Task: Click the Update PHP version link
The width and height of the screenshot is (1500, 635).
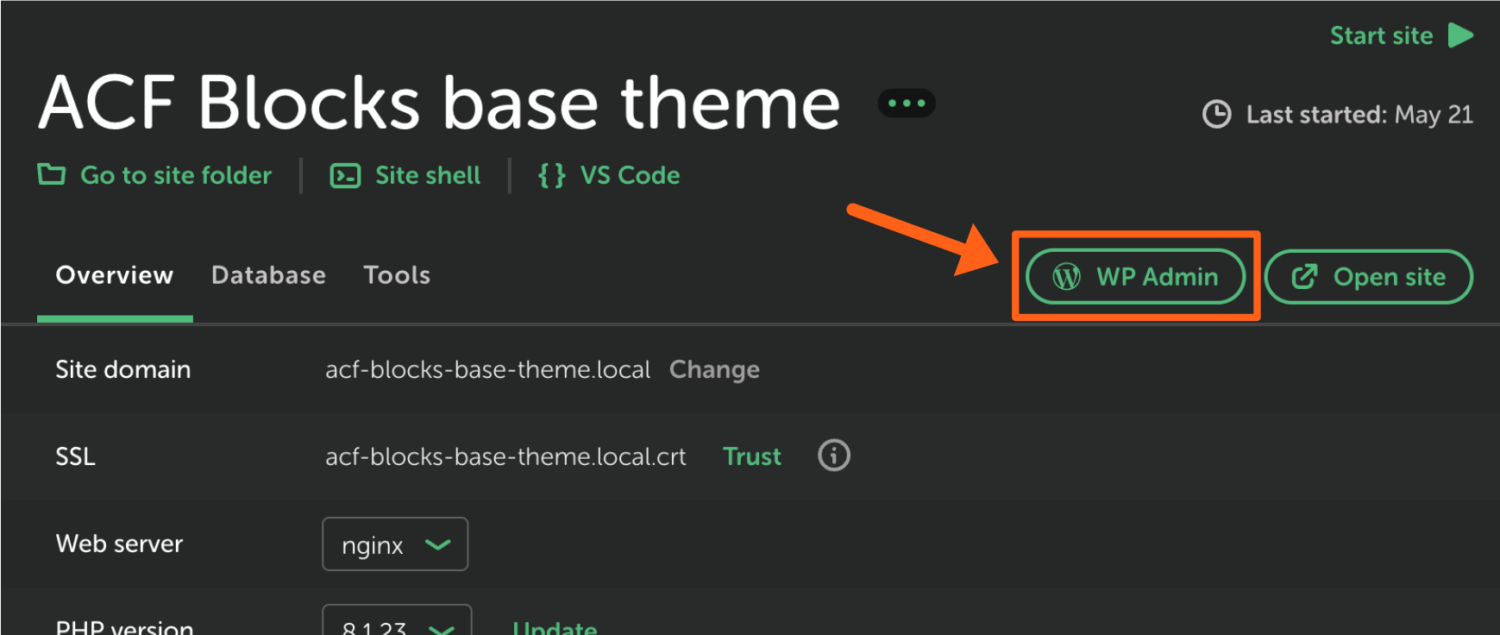Action: (554, 628)
